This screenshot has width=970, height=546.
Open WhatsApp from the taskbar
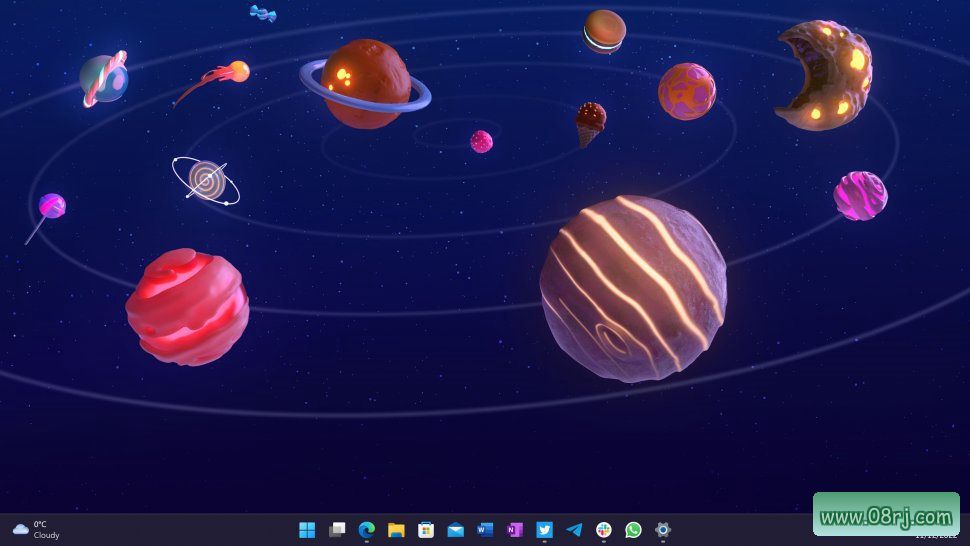[x=633, y=530]
